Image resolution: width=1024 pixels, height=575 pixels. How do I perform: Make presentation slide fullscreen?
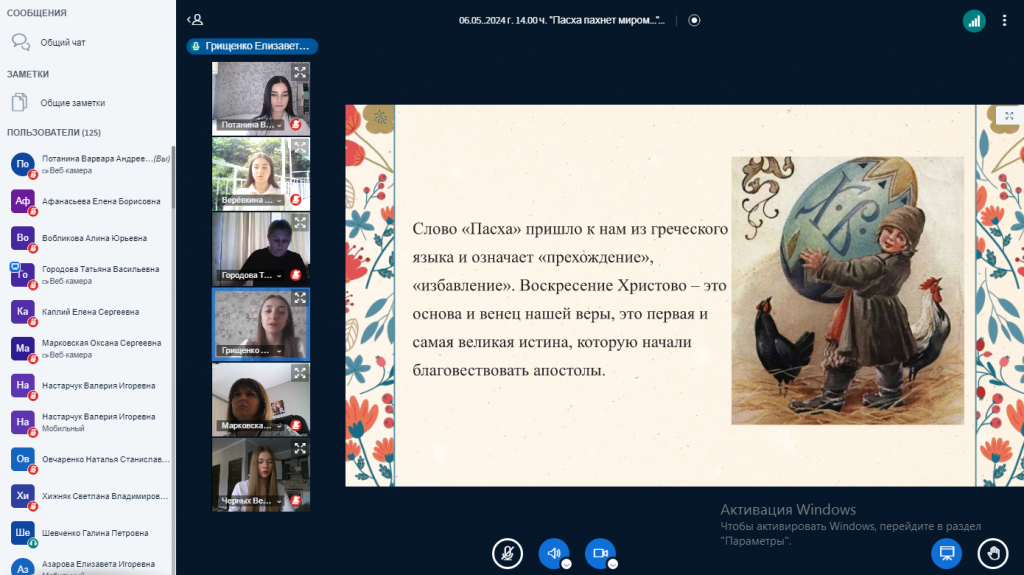point(1009,116)
